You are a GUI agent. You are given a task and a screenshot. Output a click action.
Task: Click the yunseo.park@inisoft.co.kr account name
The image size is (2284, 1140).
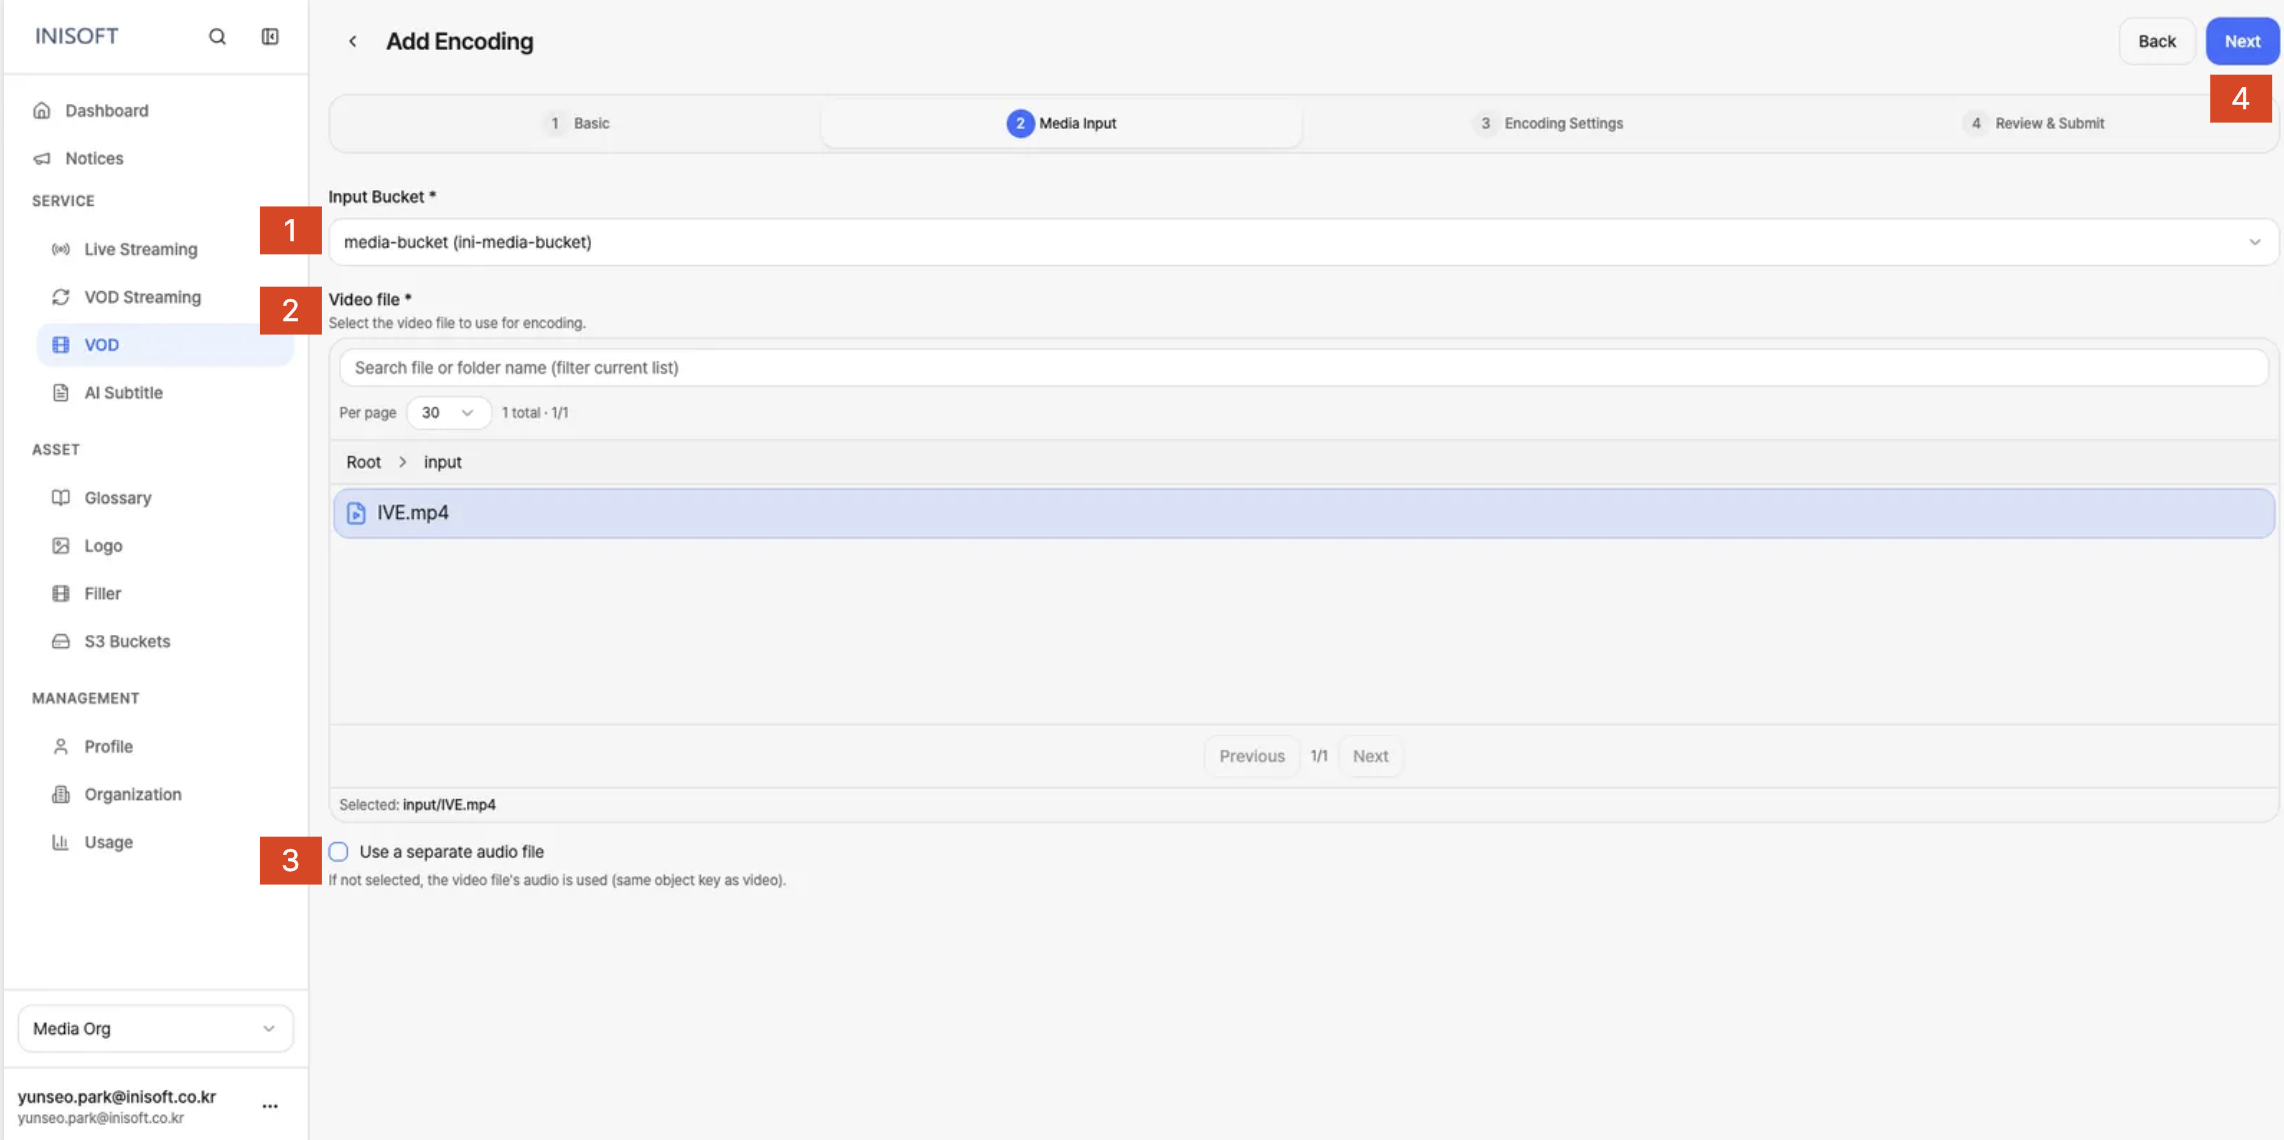point(117,1097)
